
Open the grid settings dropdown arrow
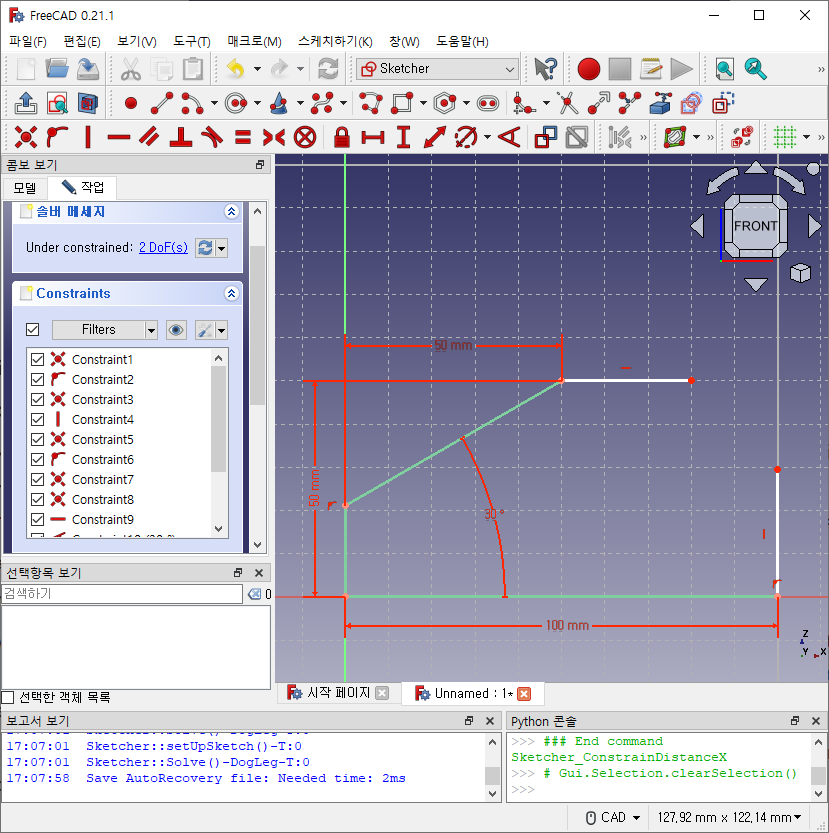point(806,137)
